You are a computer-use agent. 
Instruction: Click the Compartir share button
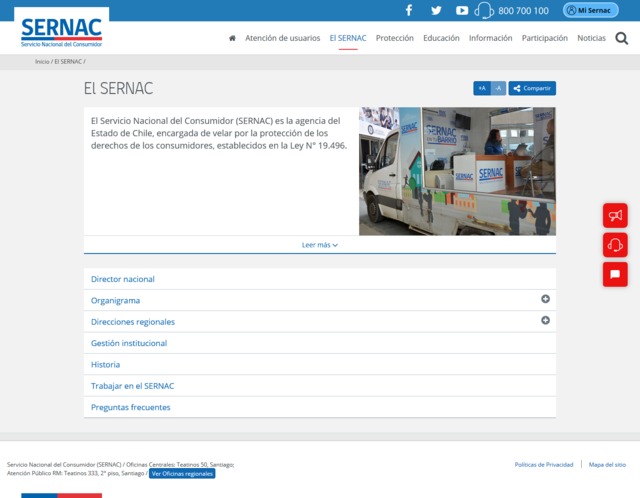[x=532, y=88]
